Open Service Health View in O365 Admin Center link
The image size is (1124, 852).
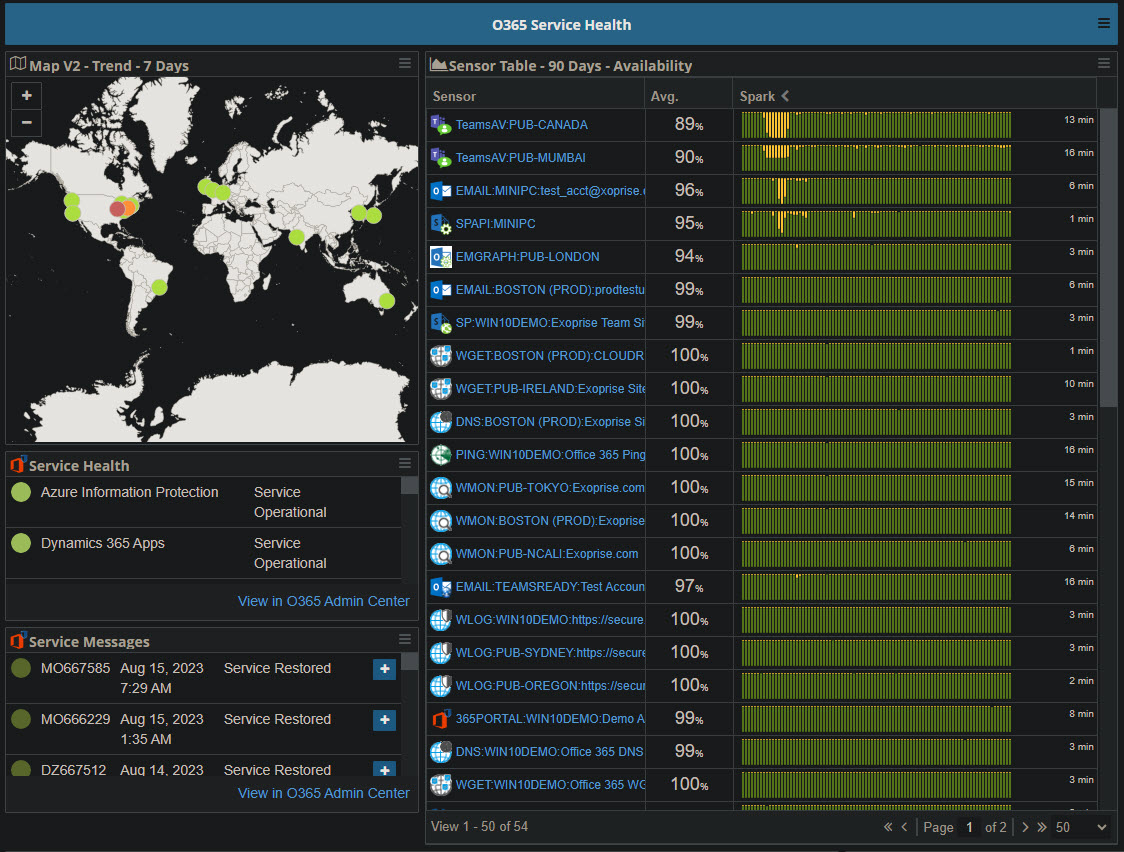tap(323, 601)
